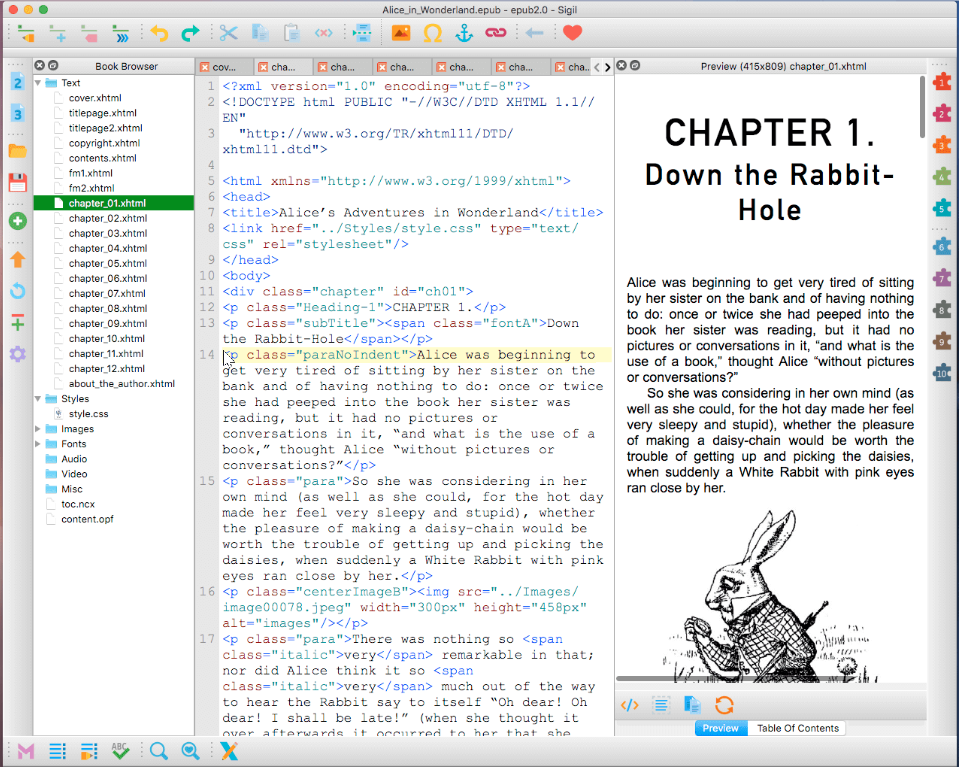Click the Insert Special Character omega icon
The image size is (959, 767).
pyautogui.click(x=432, y=33)
